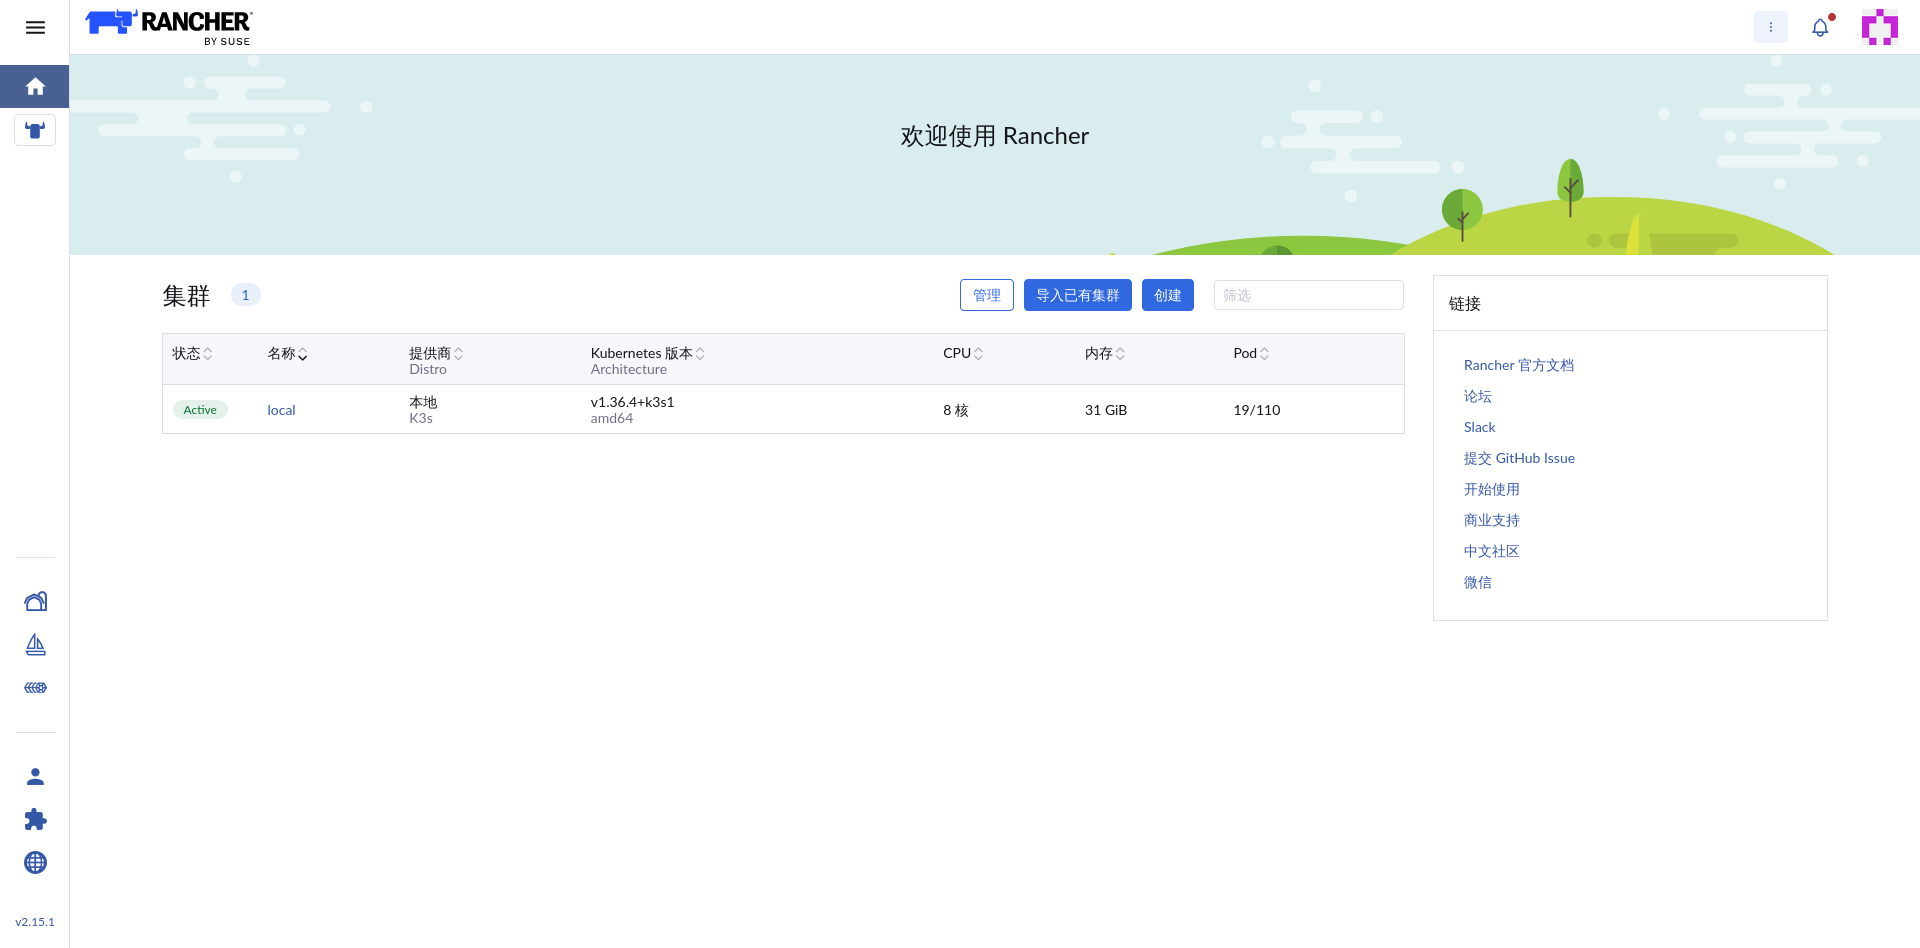Open 提交 GitHub Issue link
This screenshot has width=1920, height=948.
tap(1519, 458)
